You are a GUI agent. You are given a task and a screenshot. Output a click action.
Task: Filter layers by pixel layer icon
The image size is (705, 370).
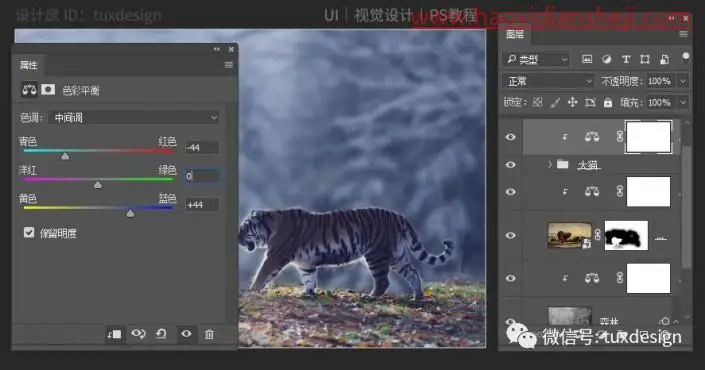coord(587,59)
